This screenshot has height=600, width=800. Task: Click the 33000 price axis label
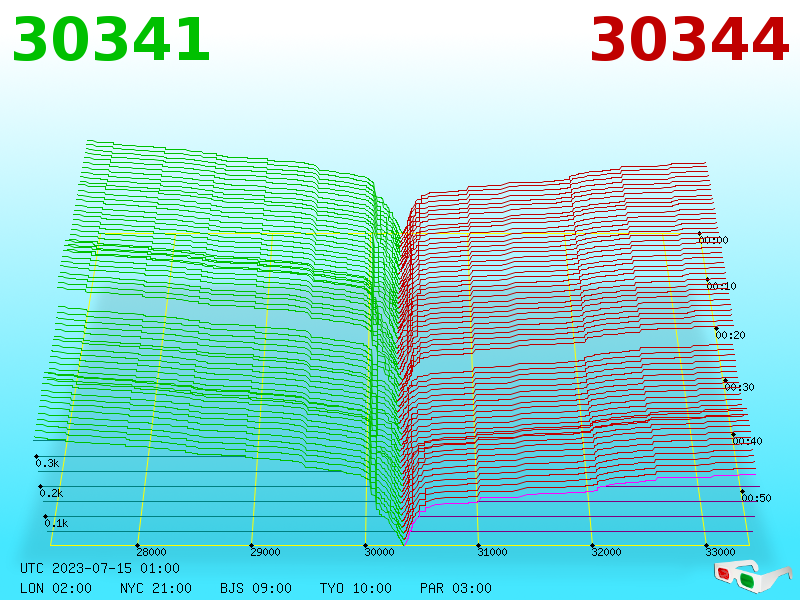pos(720,552)
